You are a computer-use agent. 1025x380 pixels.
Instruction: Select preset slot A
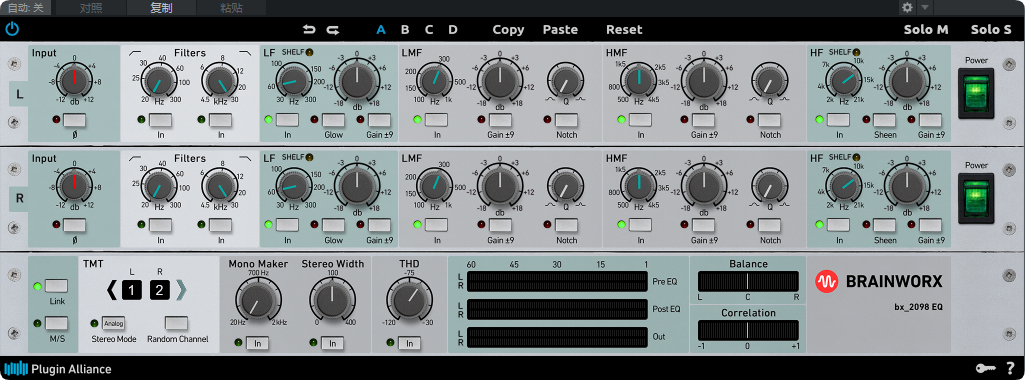[x=381, y=29]
